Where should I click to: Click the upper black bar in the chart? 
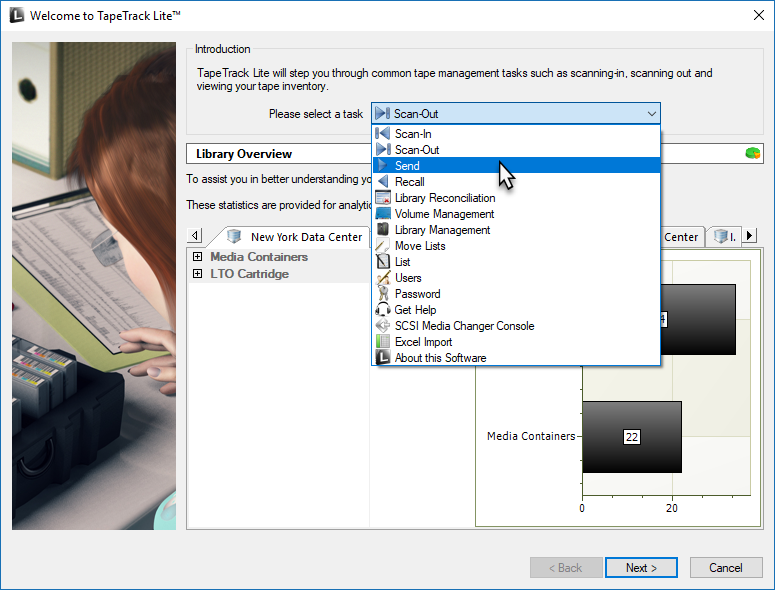(698, 319)
